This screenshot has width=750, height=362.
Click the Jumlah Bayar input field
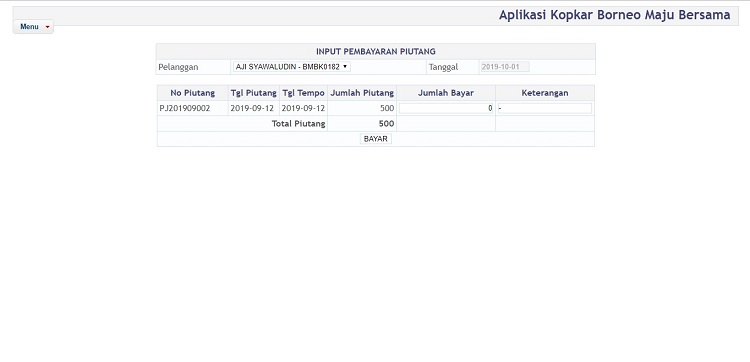point(446,109)
